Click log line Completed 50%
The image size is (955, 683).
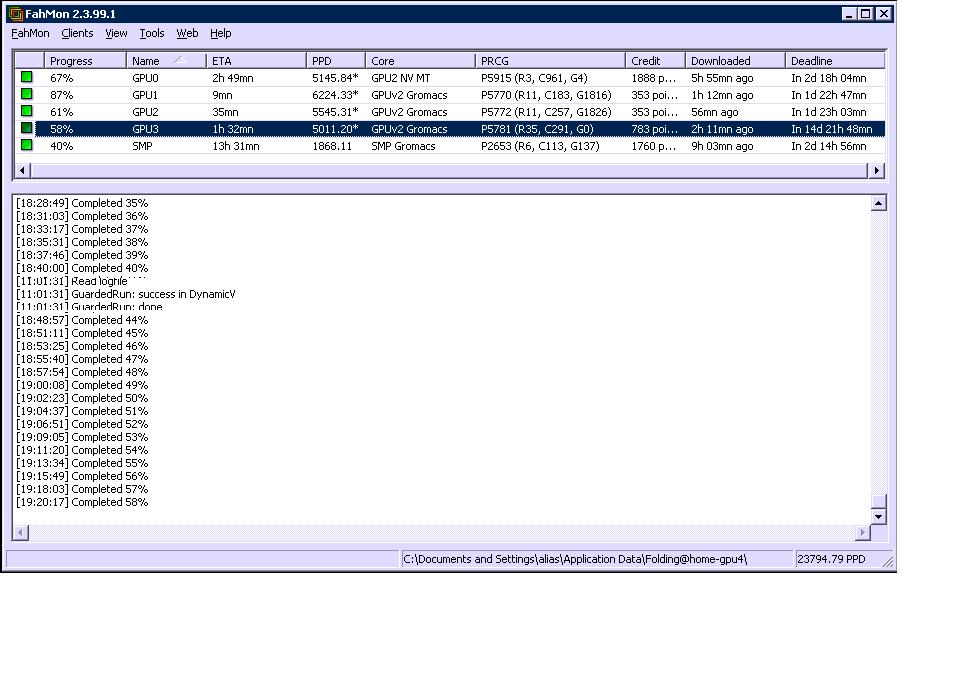tap(82, 398)
